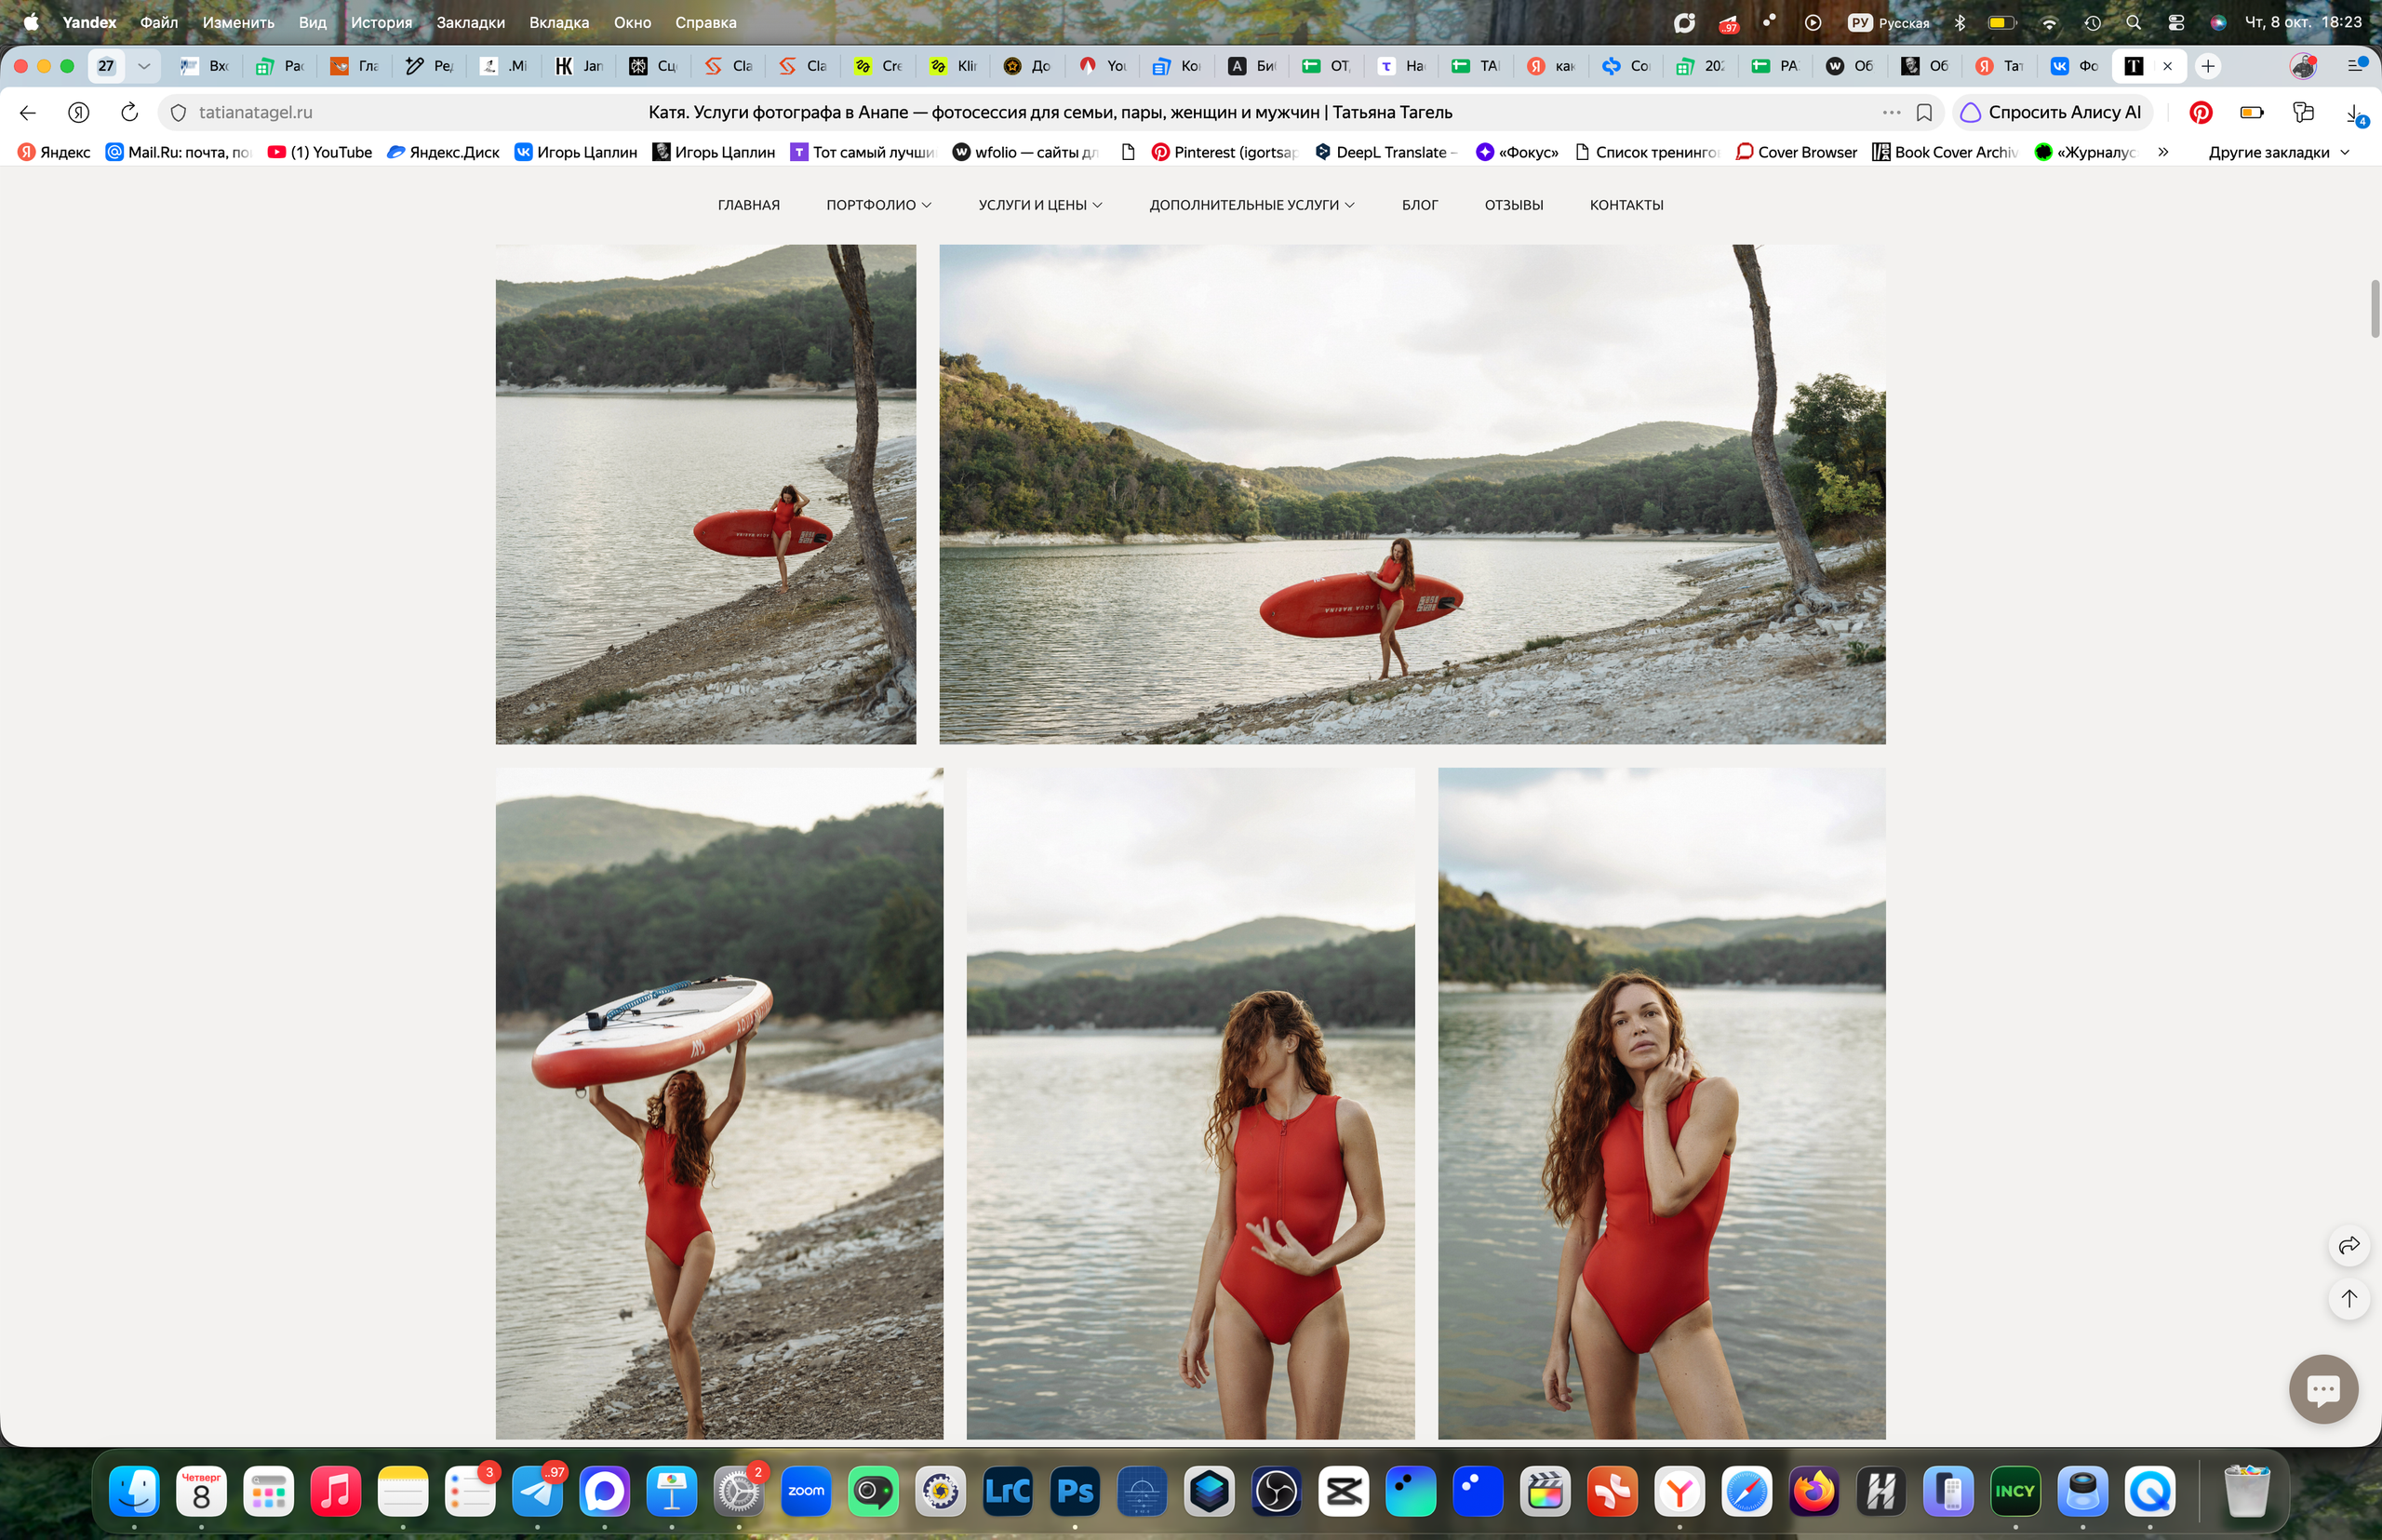Open the Файл menu
2382x1540 pixels.
click(159, 22)
